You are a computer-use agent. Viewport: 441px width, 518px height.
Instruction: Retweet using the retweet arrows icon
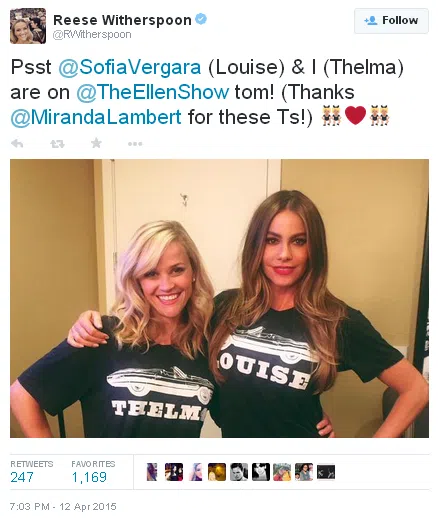click(x=57, y=144)
